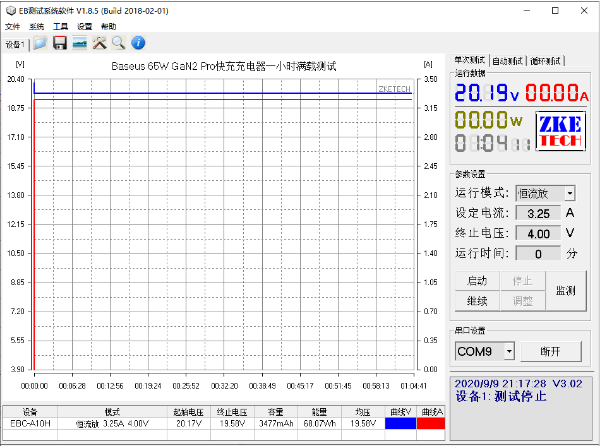
Task: Open the 系统 menu
Action: click(x=36, y=26)
